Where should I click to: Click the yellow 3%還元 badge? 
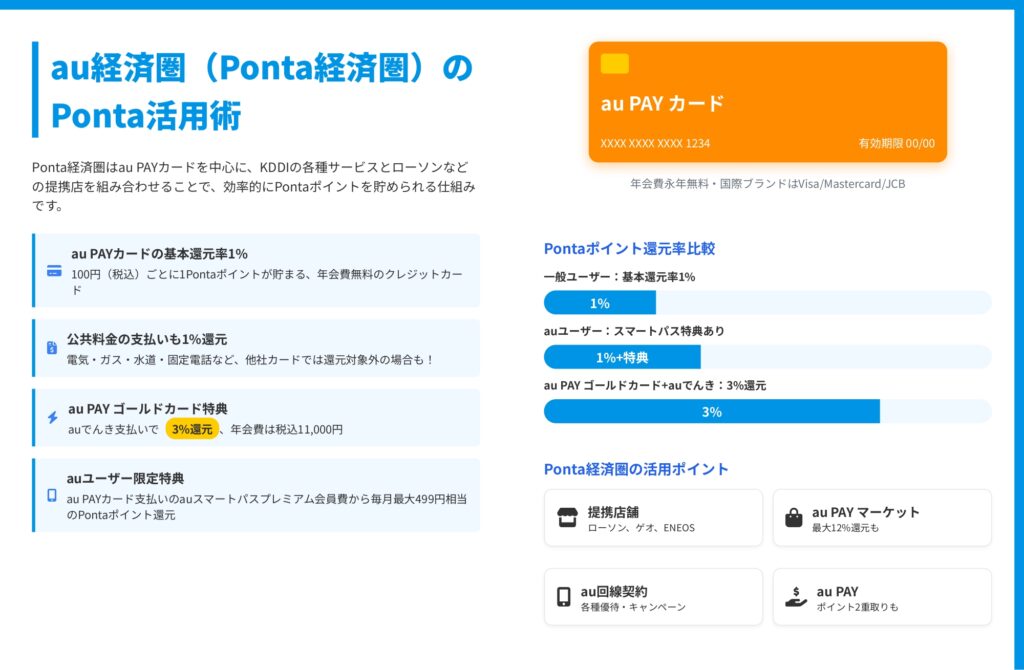point(192,429)
